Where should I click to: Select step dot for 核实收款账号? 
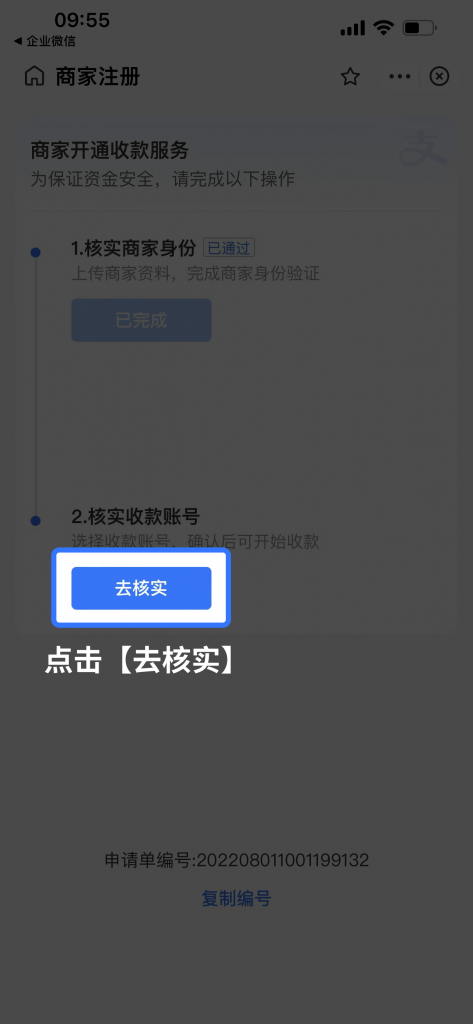(x=35, y=520)
